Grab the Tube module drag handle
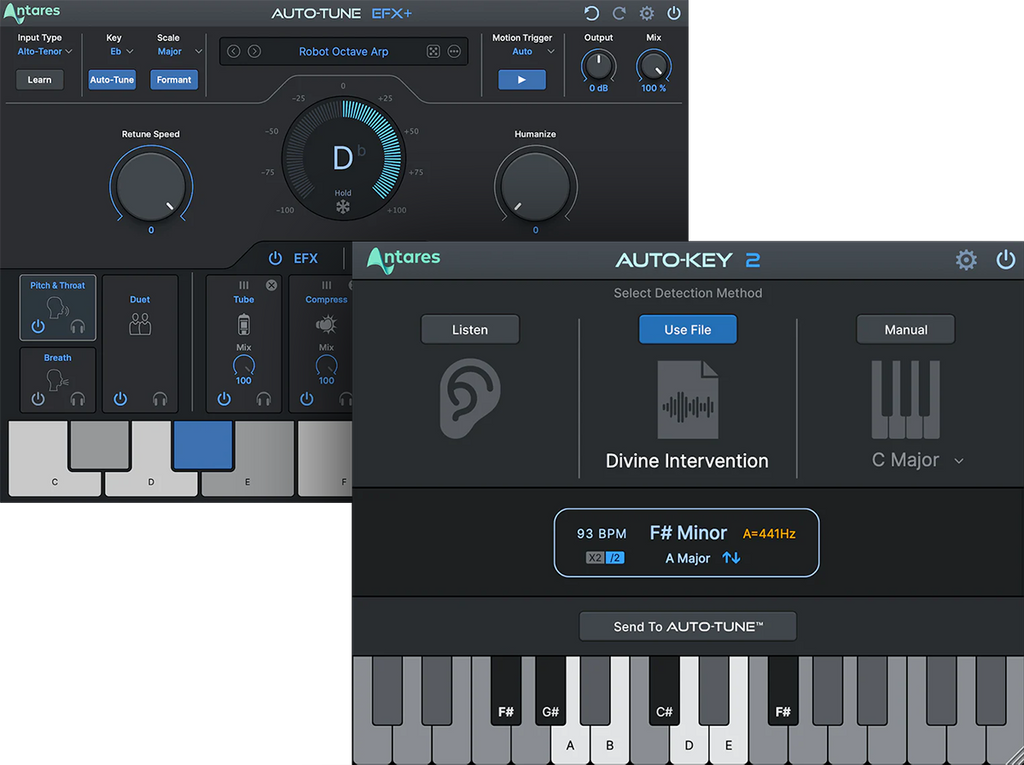This screenshot has height=765, width=1024. [244, 285]
